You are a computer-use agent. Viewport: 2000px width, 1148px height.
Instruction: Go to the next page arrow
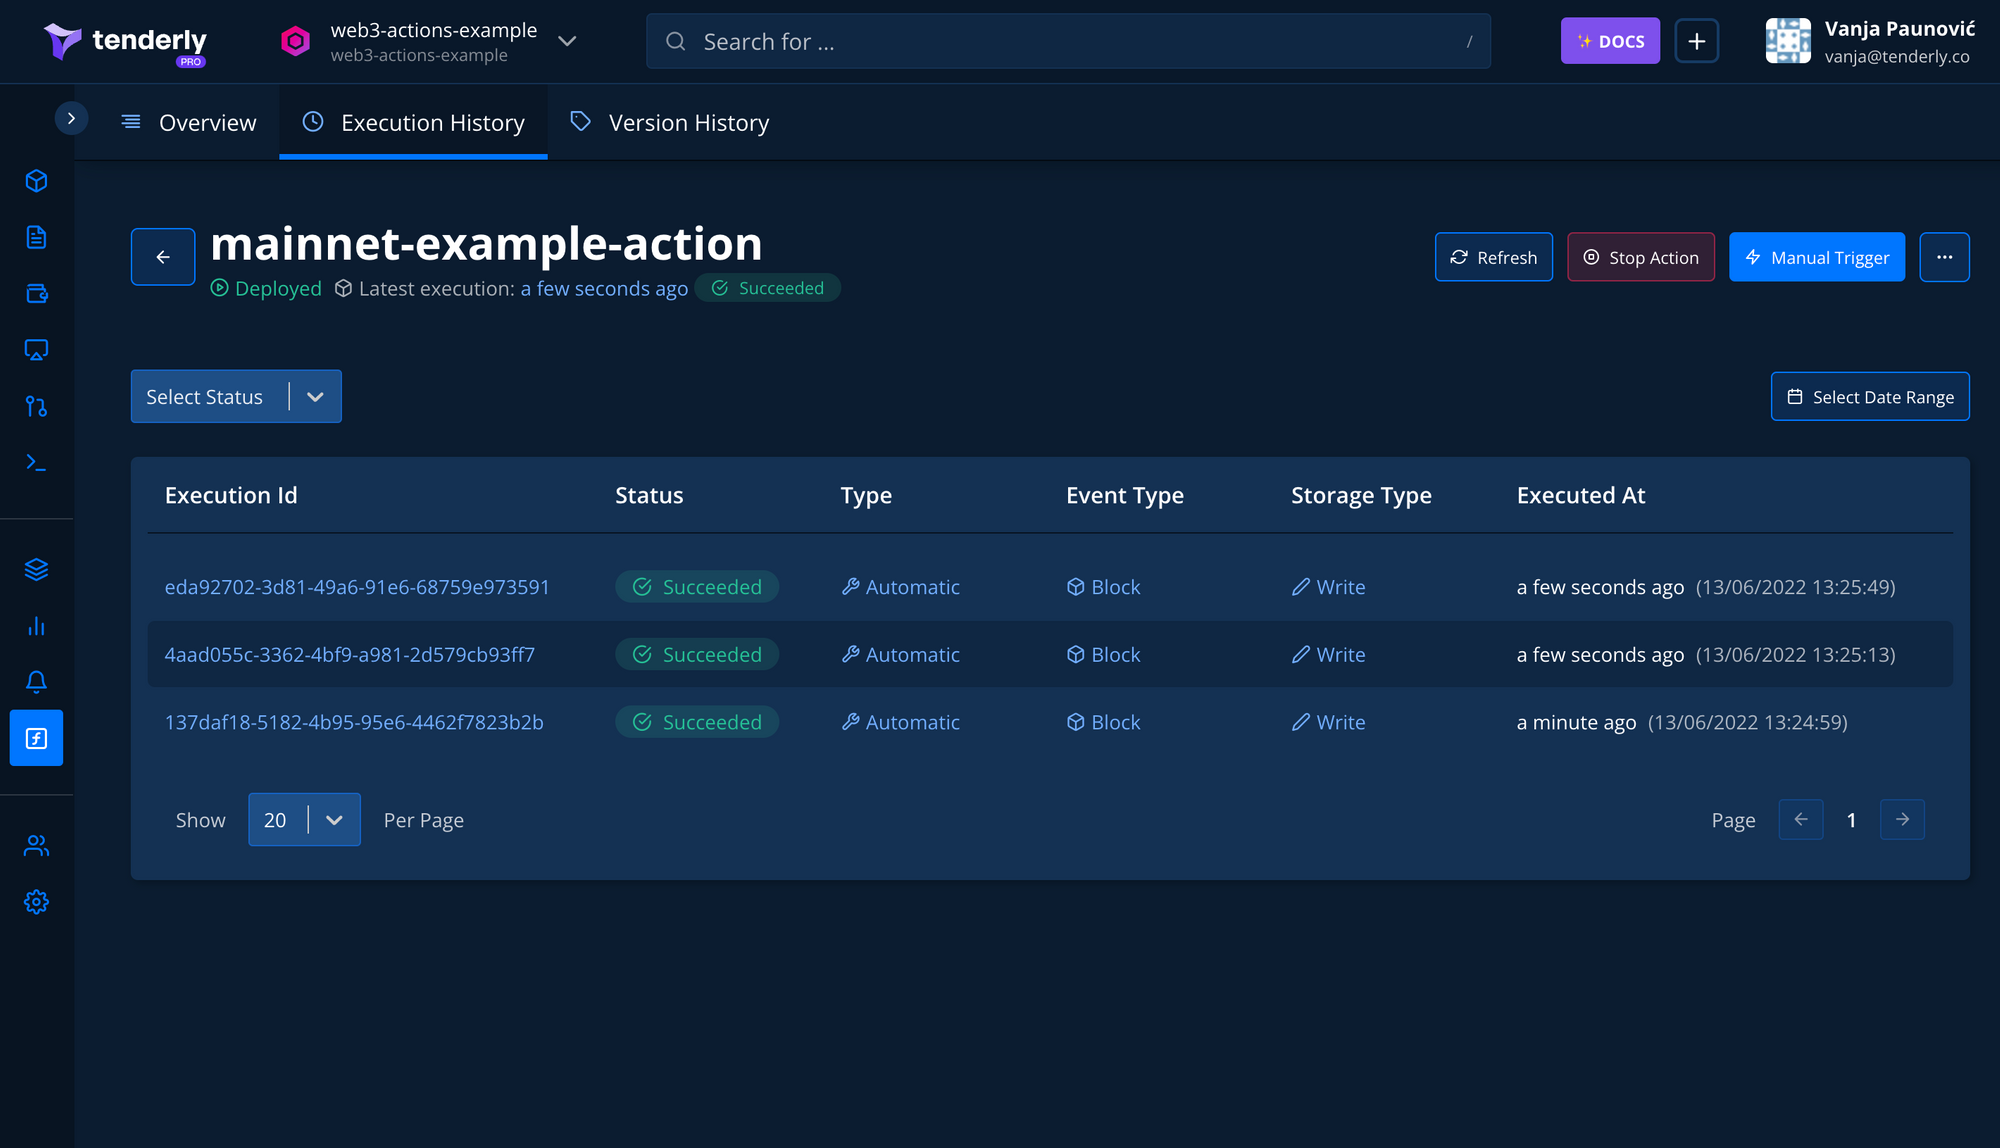[1902, 820]
